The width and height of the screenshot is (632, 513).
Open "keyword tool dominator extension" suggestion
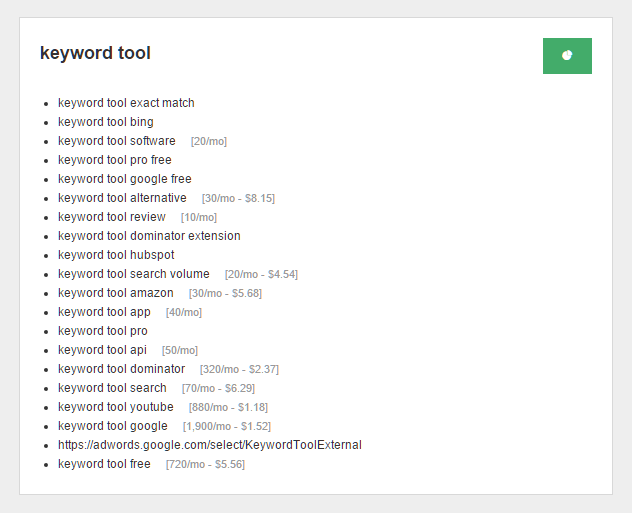149,236
